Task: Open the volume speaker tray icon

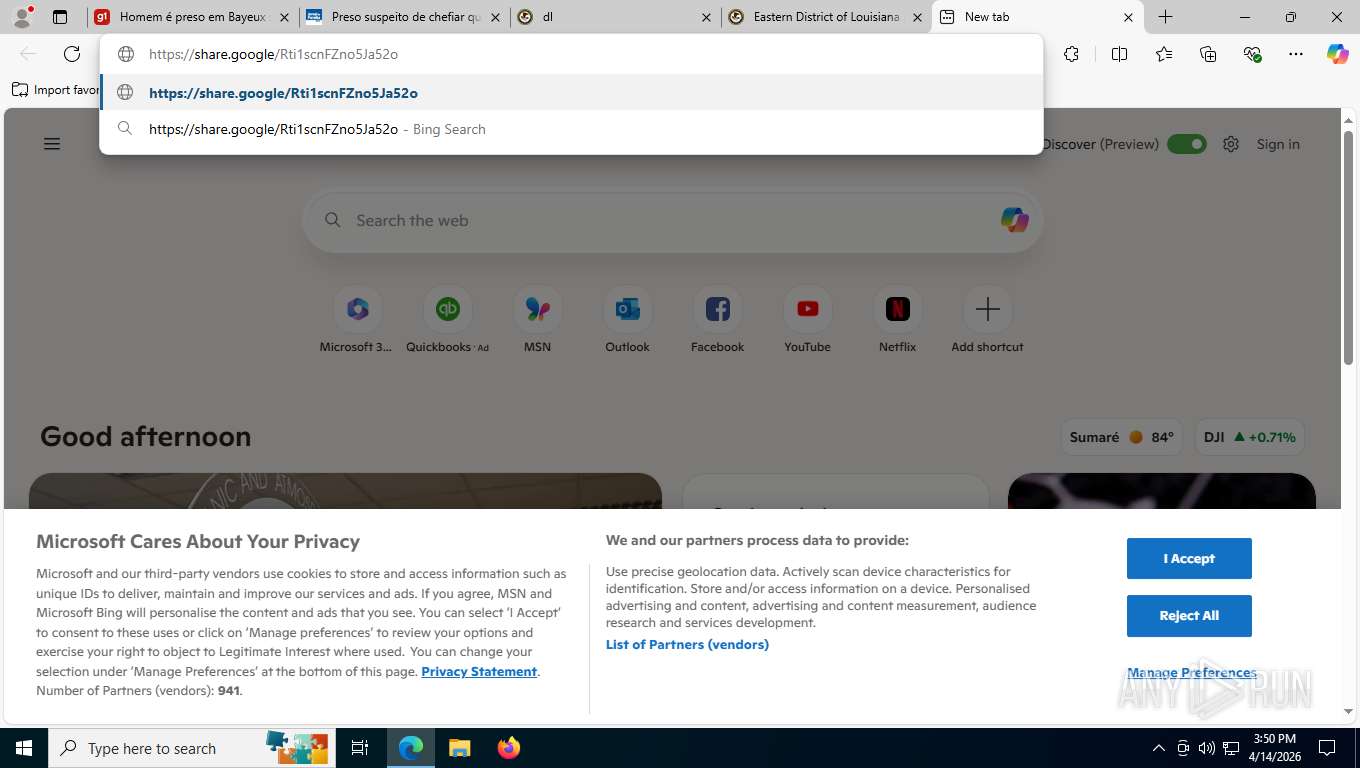Action: (x=1206, y=748)
